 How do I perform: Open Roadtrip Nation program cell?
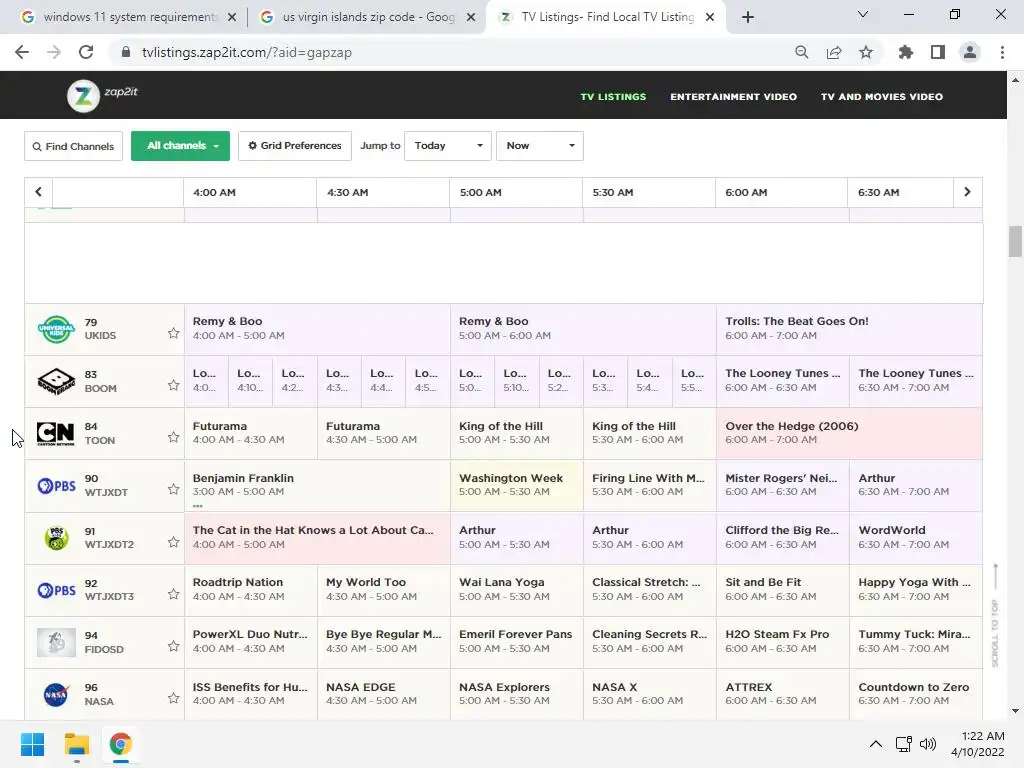251,590
